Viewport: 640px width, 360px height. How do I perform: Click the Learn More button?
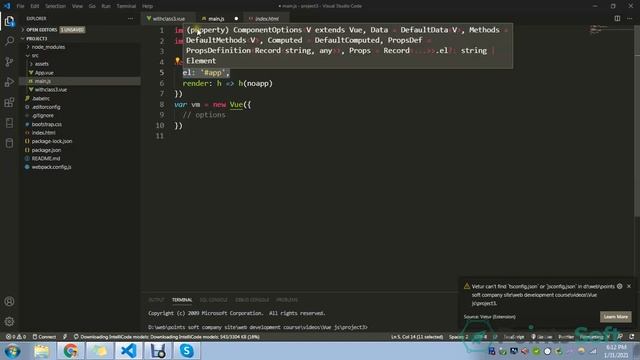click(616, 317)
